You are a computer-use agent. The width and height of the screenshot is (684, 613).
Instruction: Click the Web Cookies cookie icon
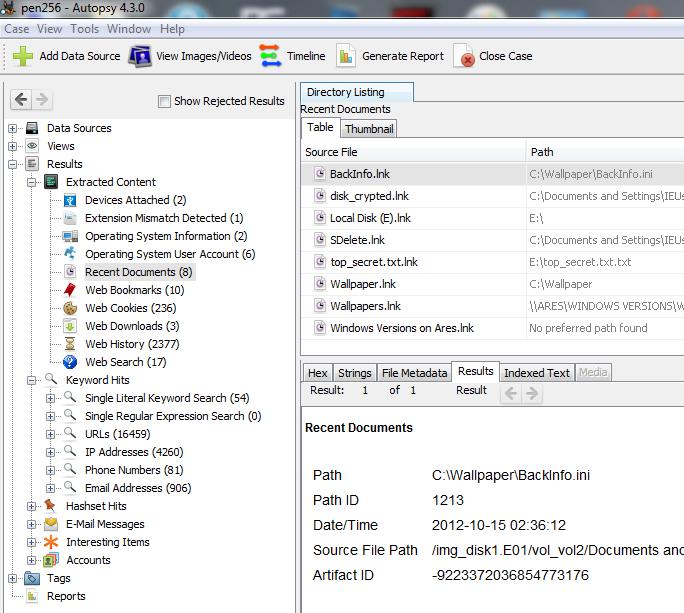tap(70, 308)
